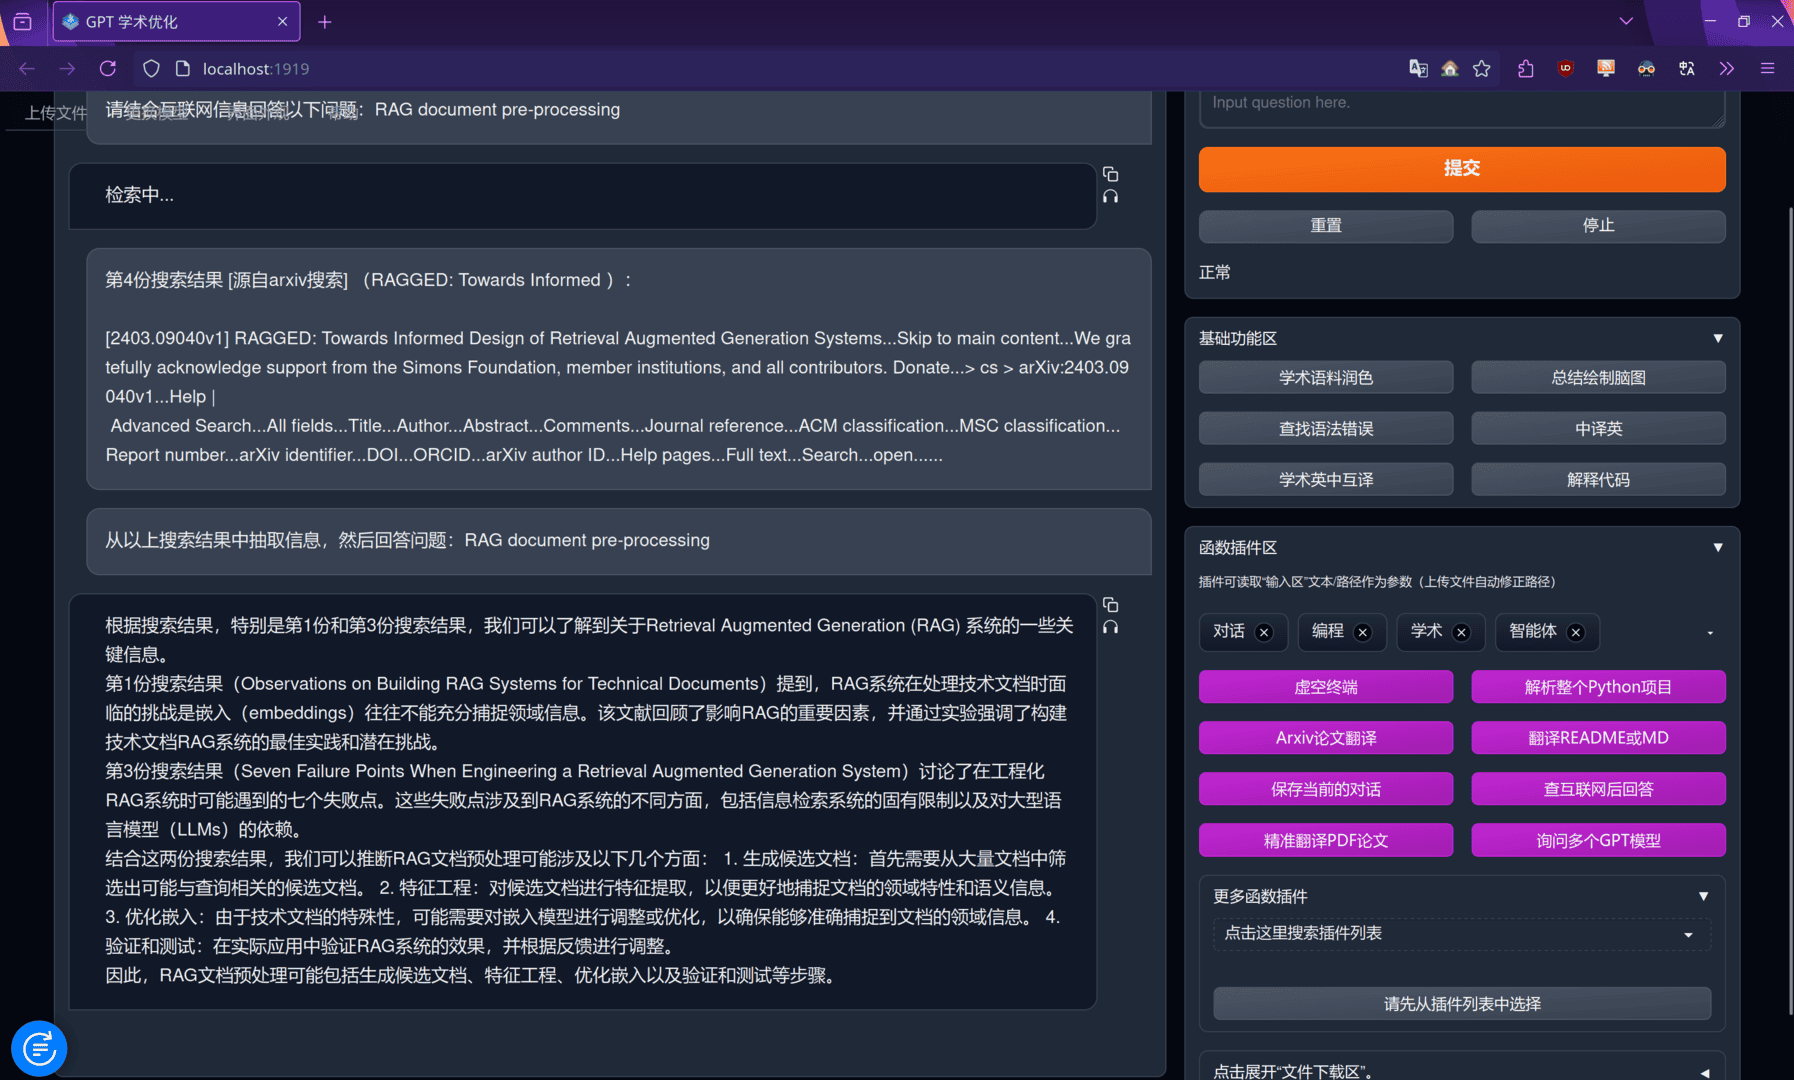
Task: Launch 'Arxiv论文翻译' plugin
Action: point(1326,738)
